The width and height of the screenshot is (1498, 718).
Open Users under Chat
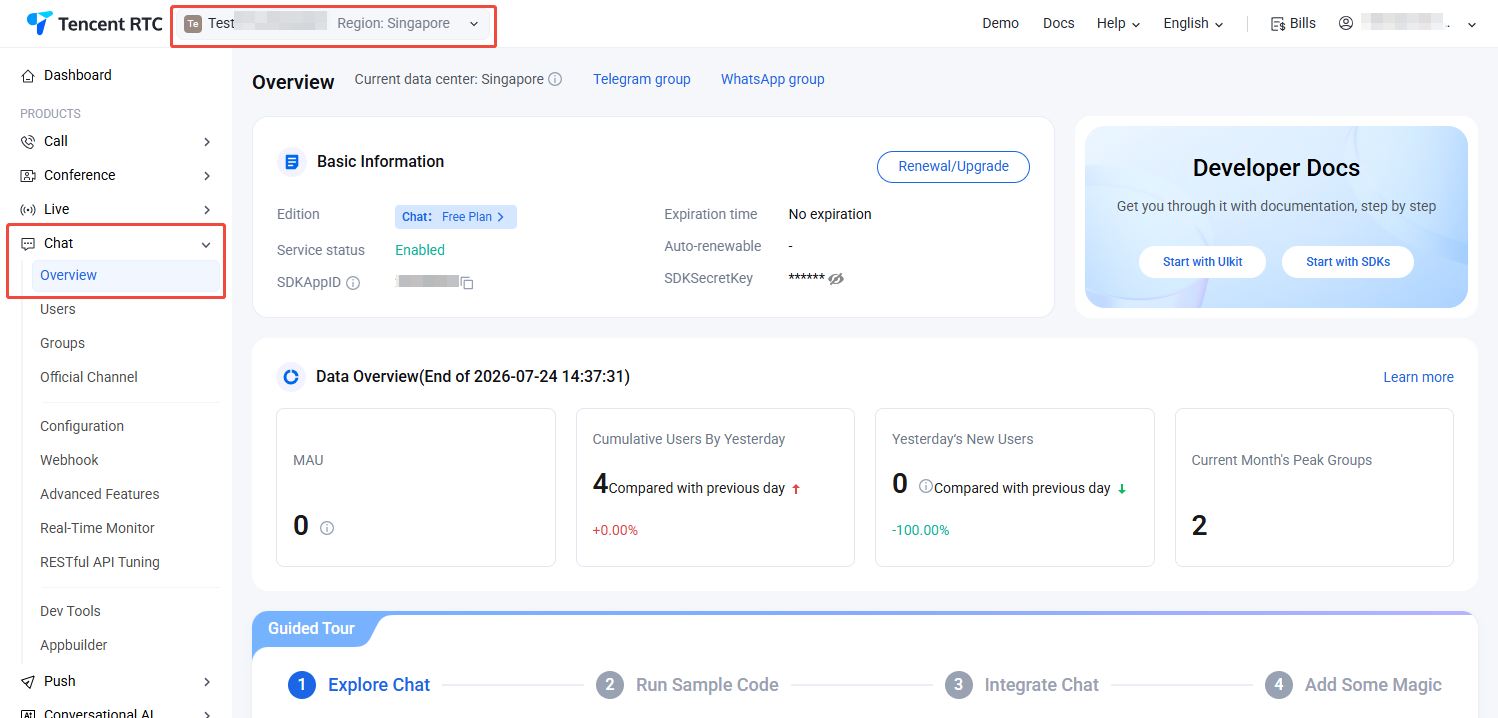[x=58, y=309]
